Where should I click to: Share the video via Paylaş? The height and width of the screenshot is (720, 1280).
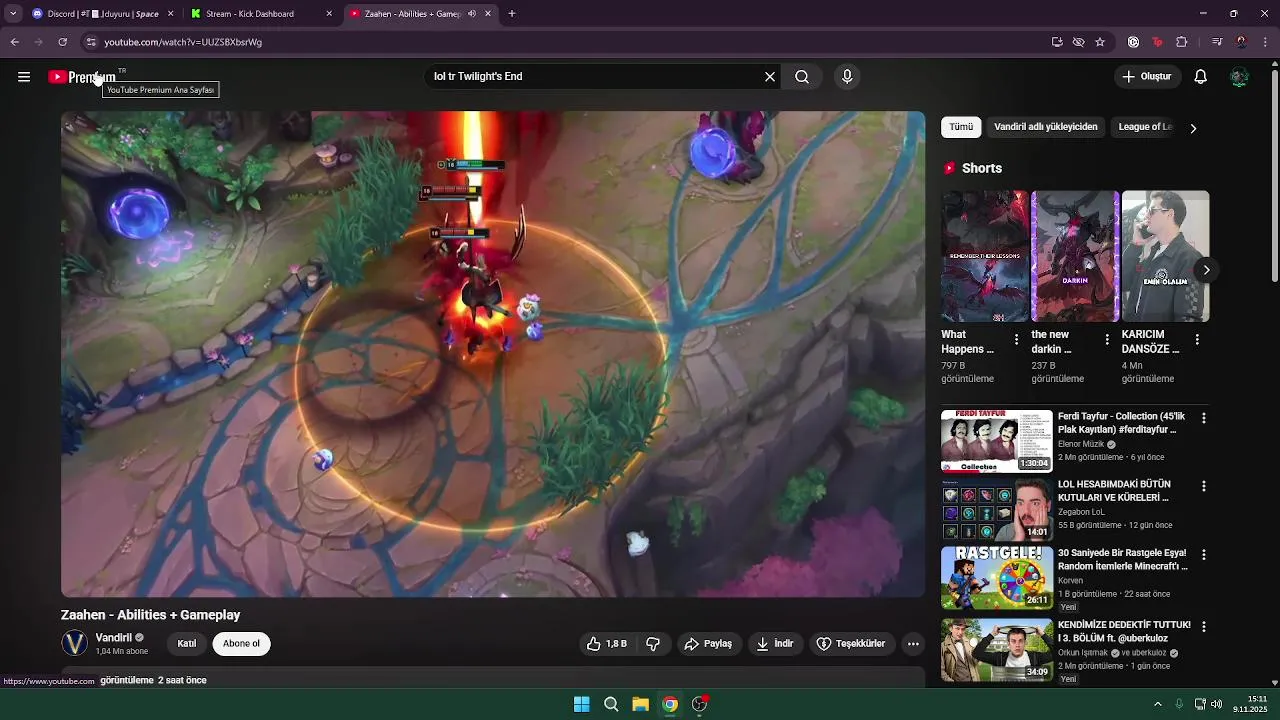click(x=708, y=644)
